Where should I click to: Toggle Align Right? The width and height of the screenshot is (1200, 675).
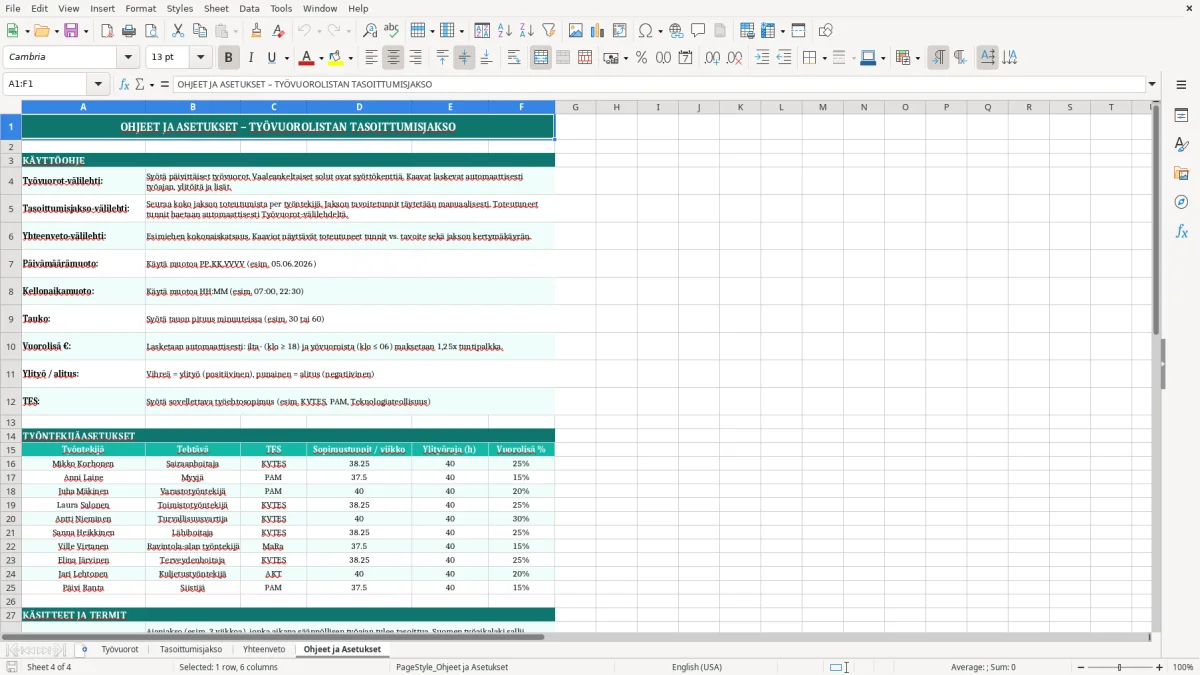415,58
